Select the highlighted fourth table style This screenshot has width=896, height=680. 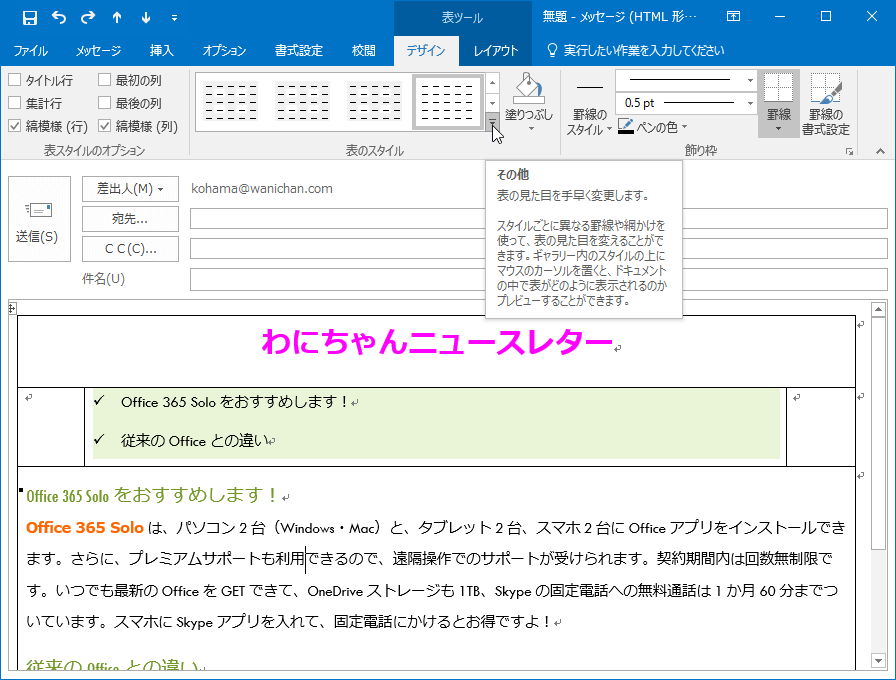click(x=447, y=102)
